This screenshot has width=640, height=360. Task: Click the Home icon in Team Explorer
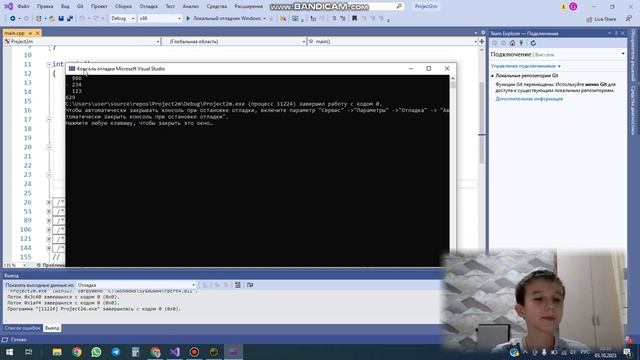point(512,43)
